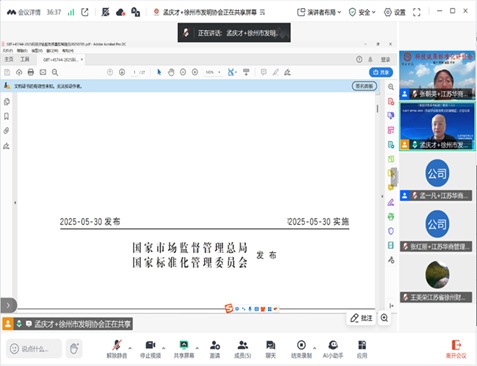The image size is (477, 366).
Task: End the recording (结束录制)
Action: (x=301, y=349)
